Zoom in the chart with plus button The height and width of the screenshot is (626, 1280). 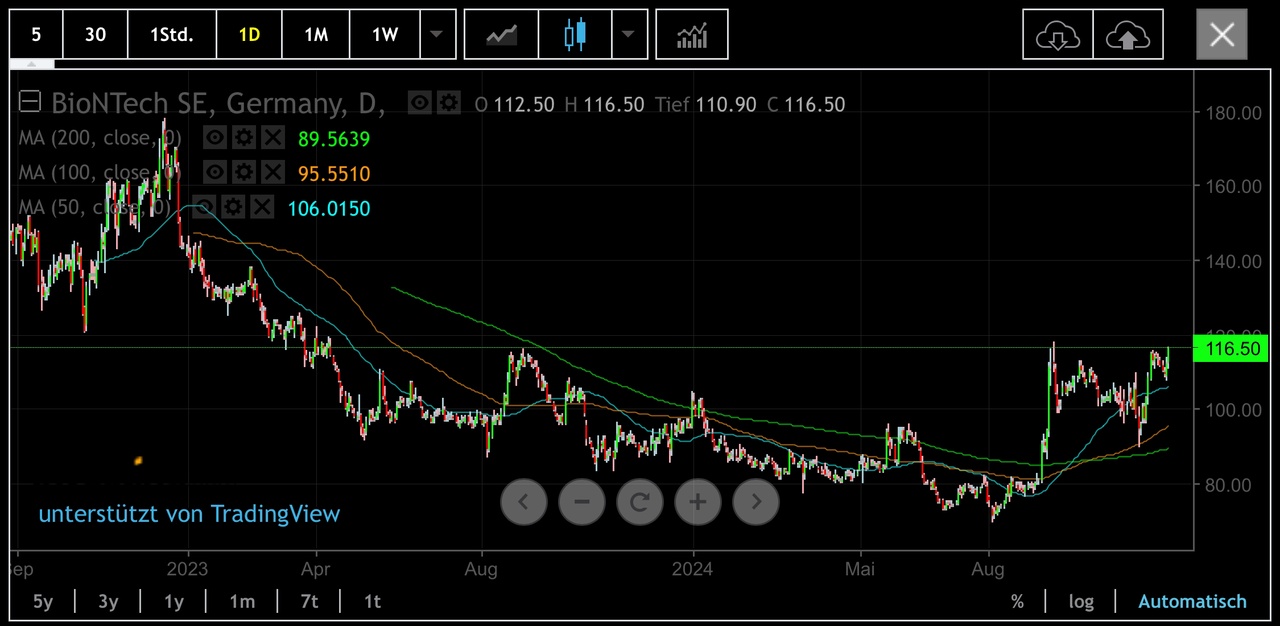[x=698, y=501]
